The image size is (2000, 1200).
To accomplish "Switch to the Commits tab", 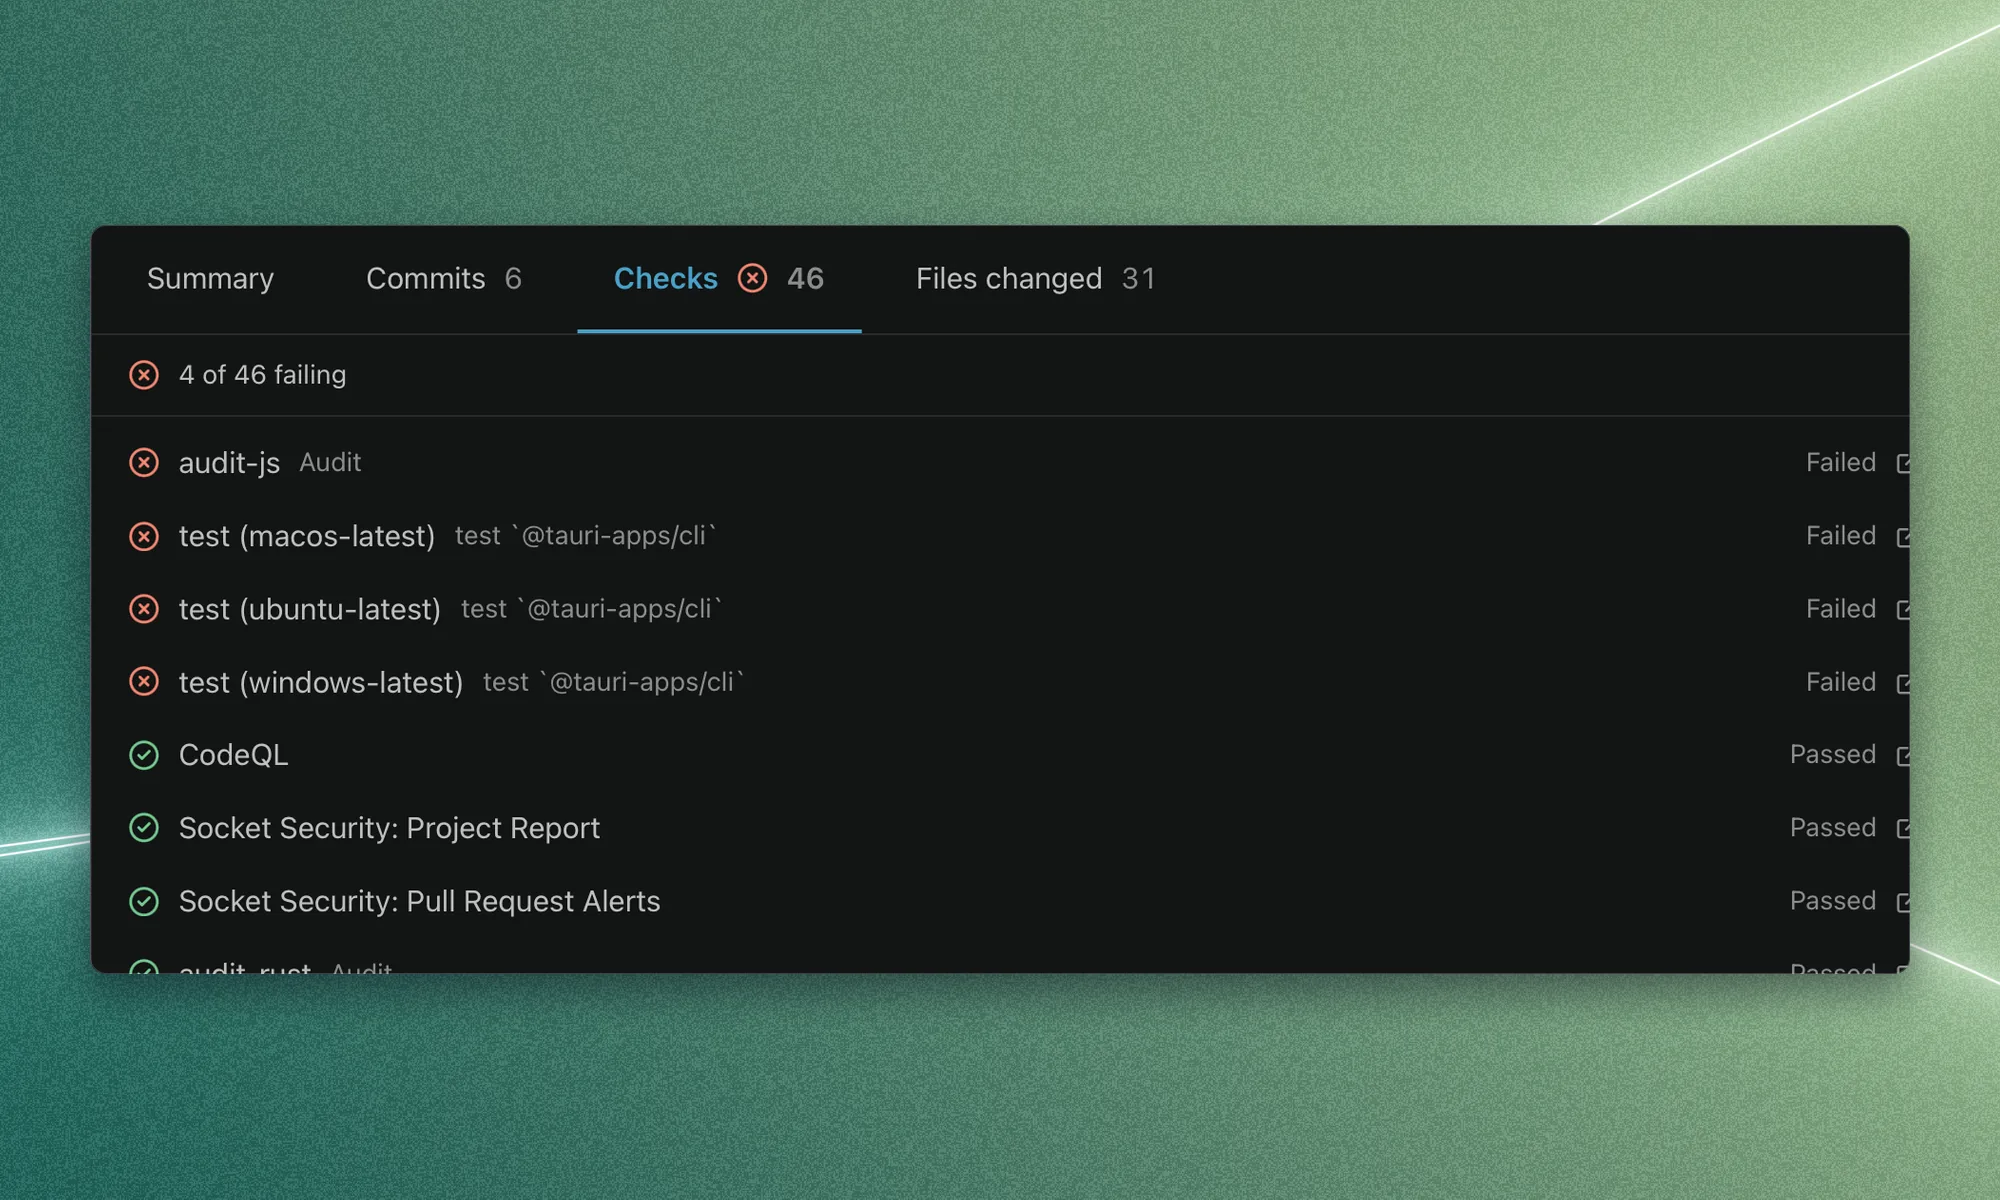I will pyautogui.click(x=443, y=278).
